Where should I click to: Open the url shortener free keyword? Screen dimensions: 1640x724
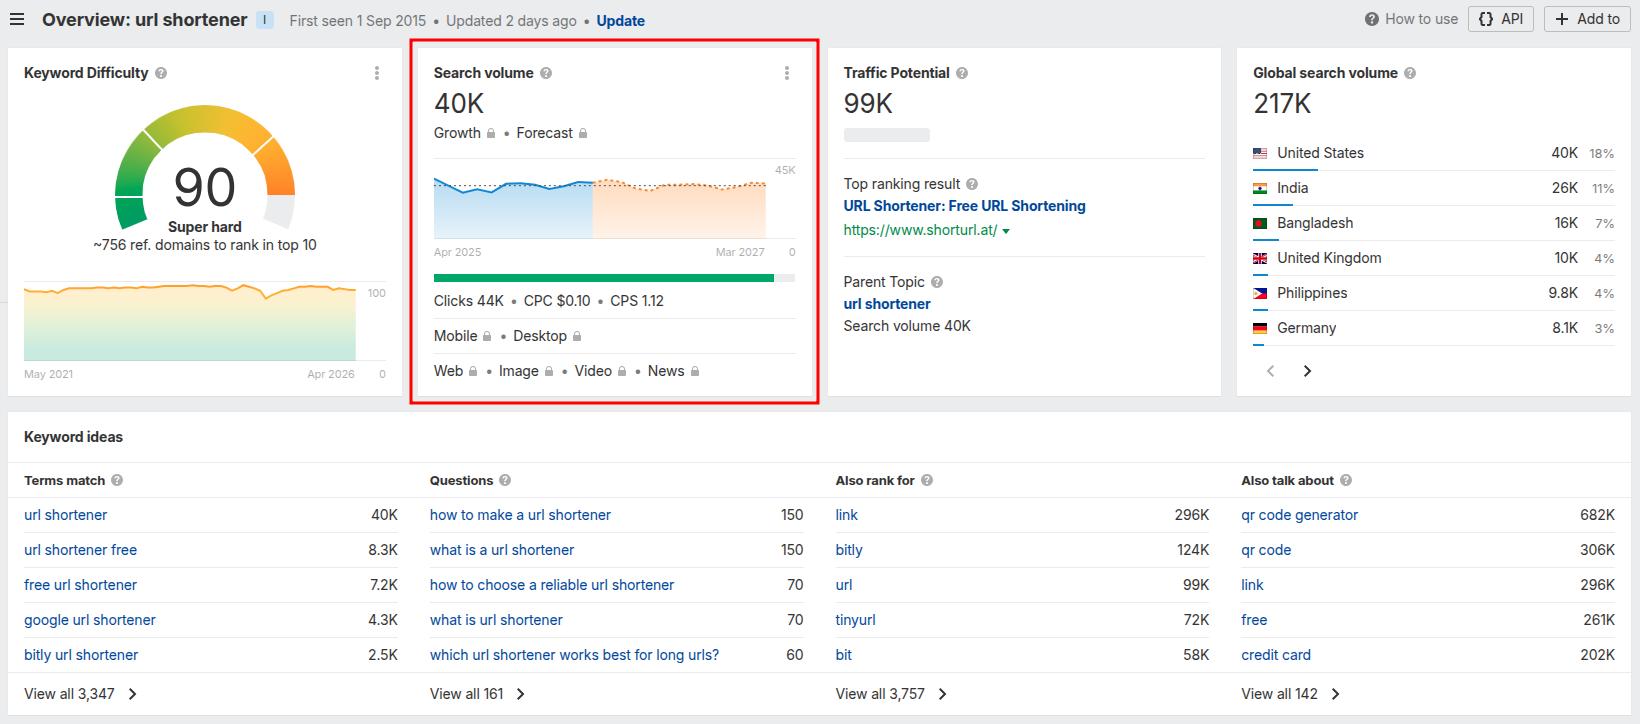pos(80,550)
